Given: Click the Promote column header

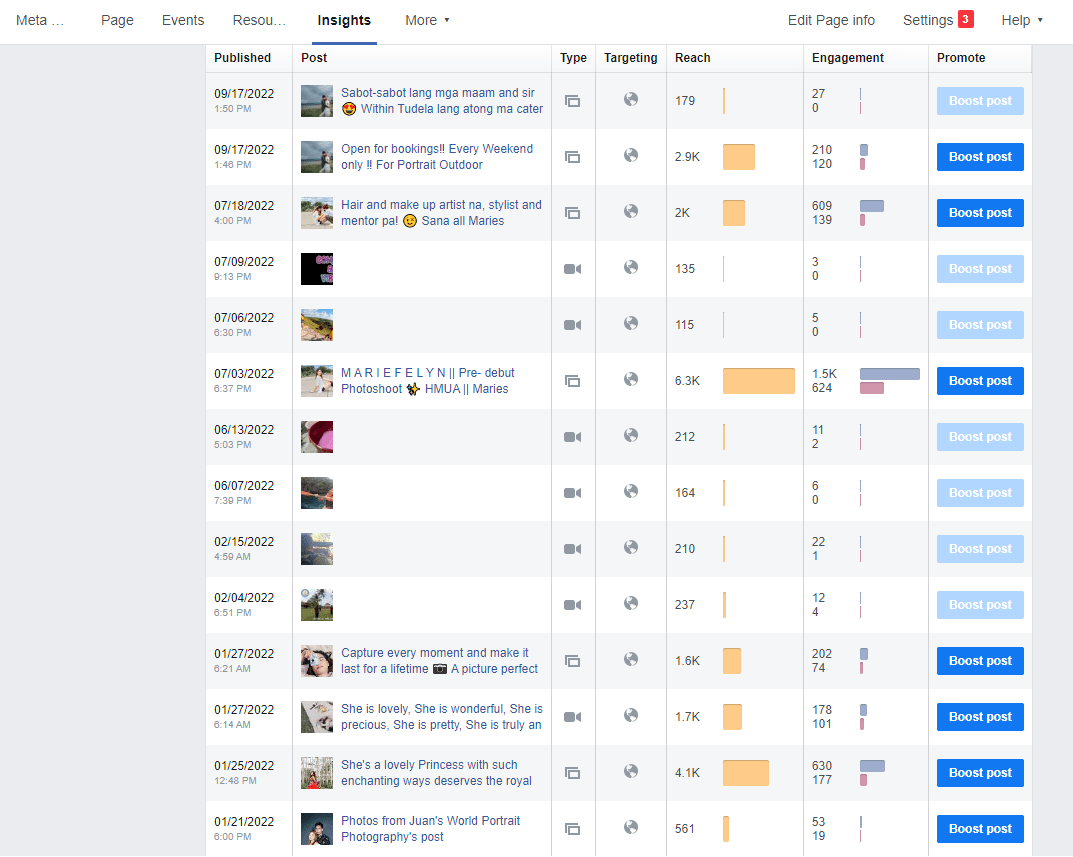Looking at the screenshot, I should click(961, 58).
